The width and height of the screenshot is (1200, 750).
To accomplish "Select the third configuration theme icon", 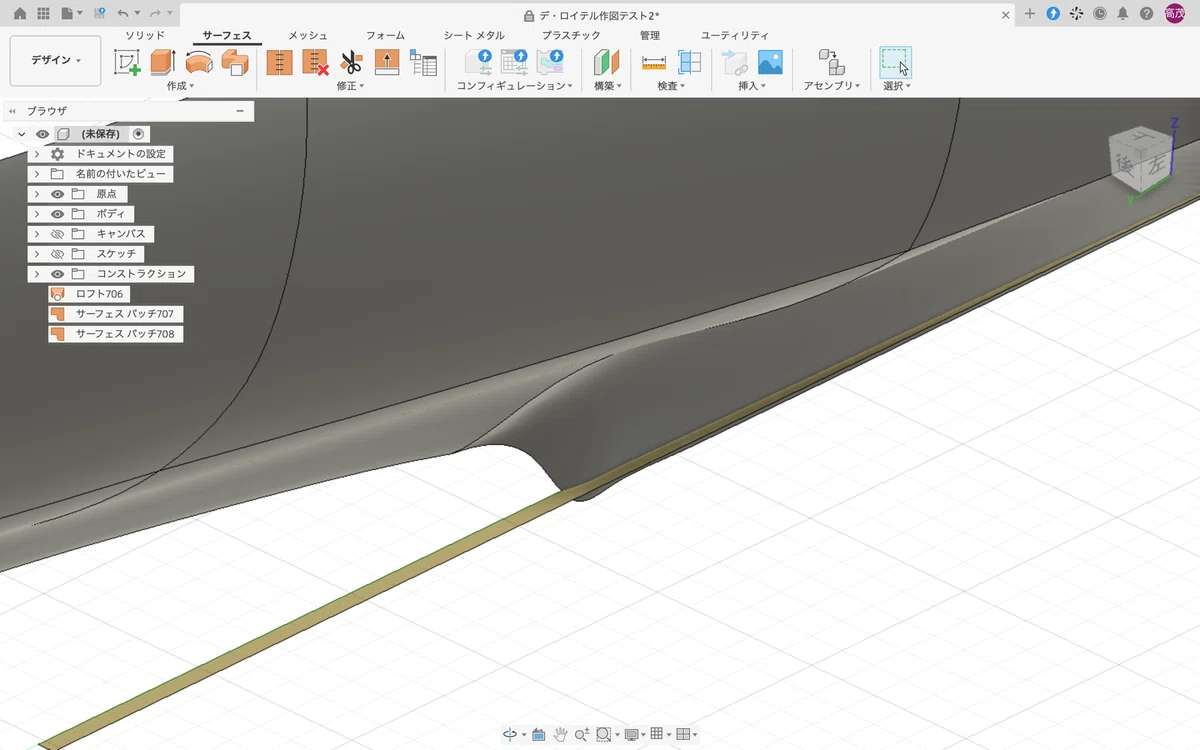I will tap(550, 63).
